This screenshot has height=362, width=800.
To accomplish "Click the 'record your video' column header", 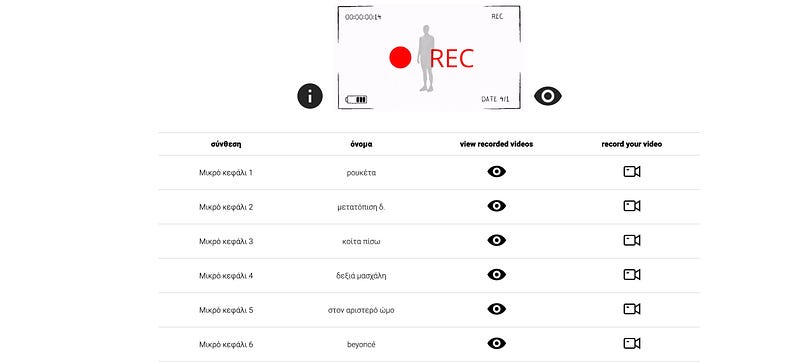I will [632, 144].
